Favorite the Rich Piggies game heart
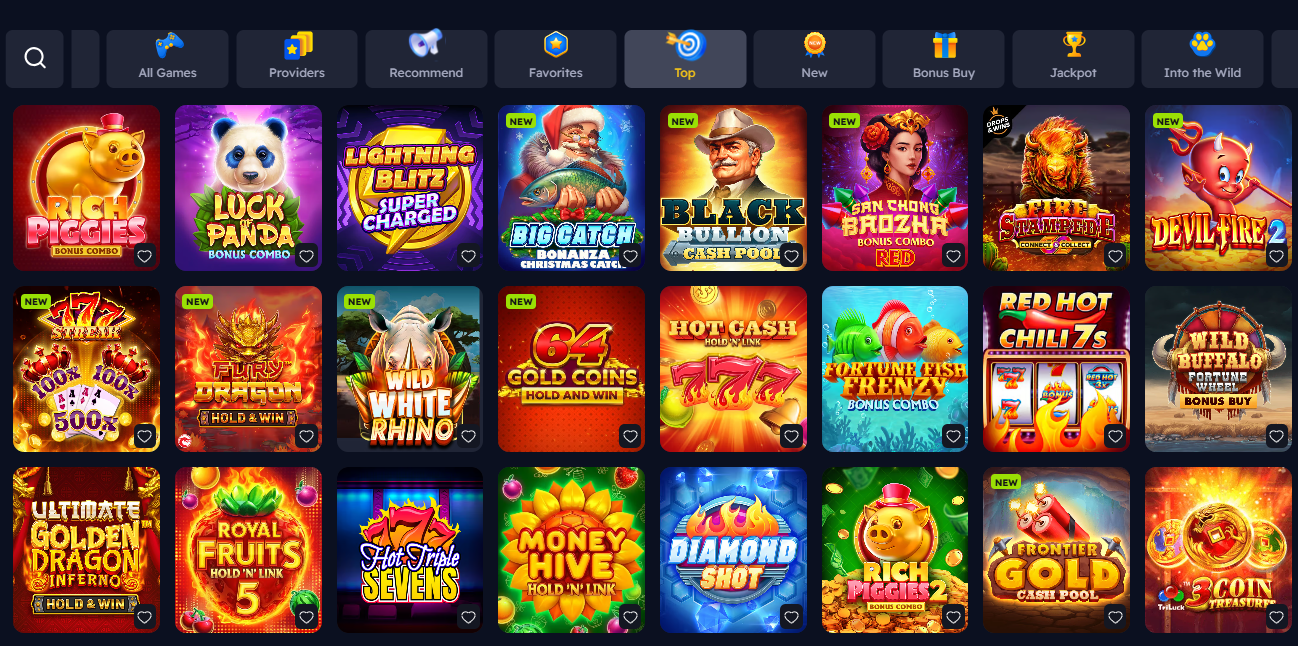Image resolution: width=1298 pixels, height=646 pixels. point(144,256)
